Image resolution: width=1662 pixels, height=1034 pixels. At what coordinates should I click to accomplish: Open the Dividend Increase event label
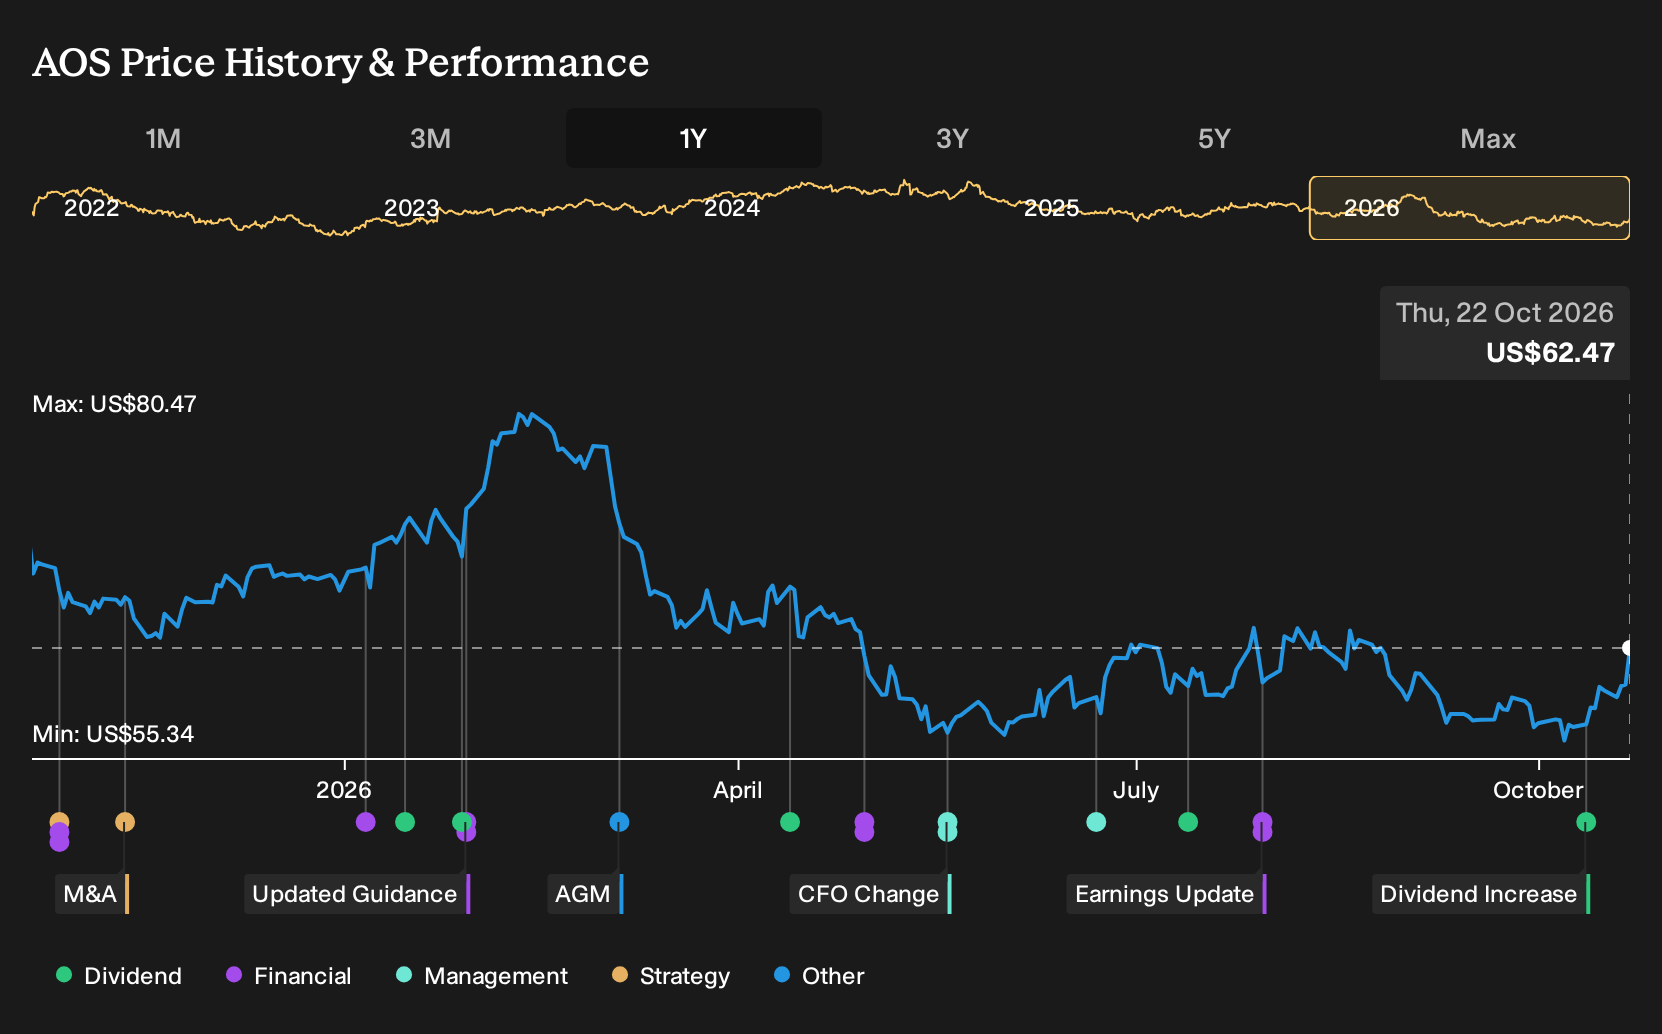pos(1481,894)
